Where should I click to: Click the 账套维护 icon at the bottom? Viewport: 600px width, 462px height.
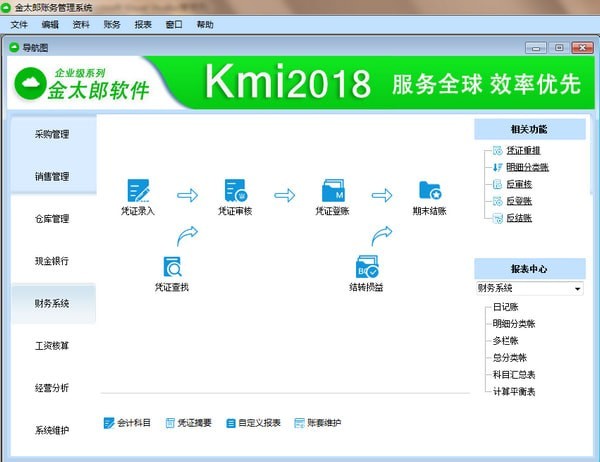(299, 423)
